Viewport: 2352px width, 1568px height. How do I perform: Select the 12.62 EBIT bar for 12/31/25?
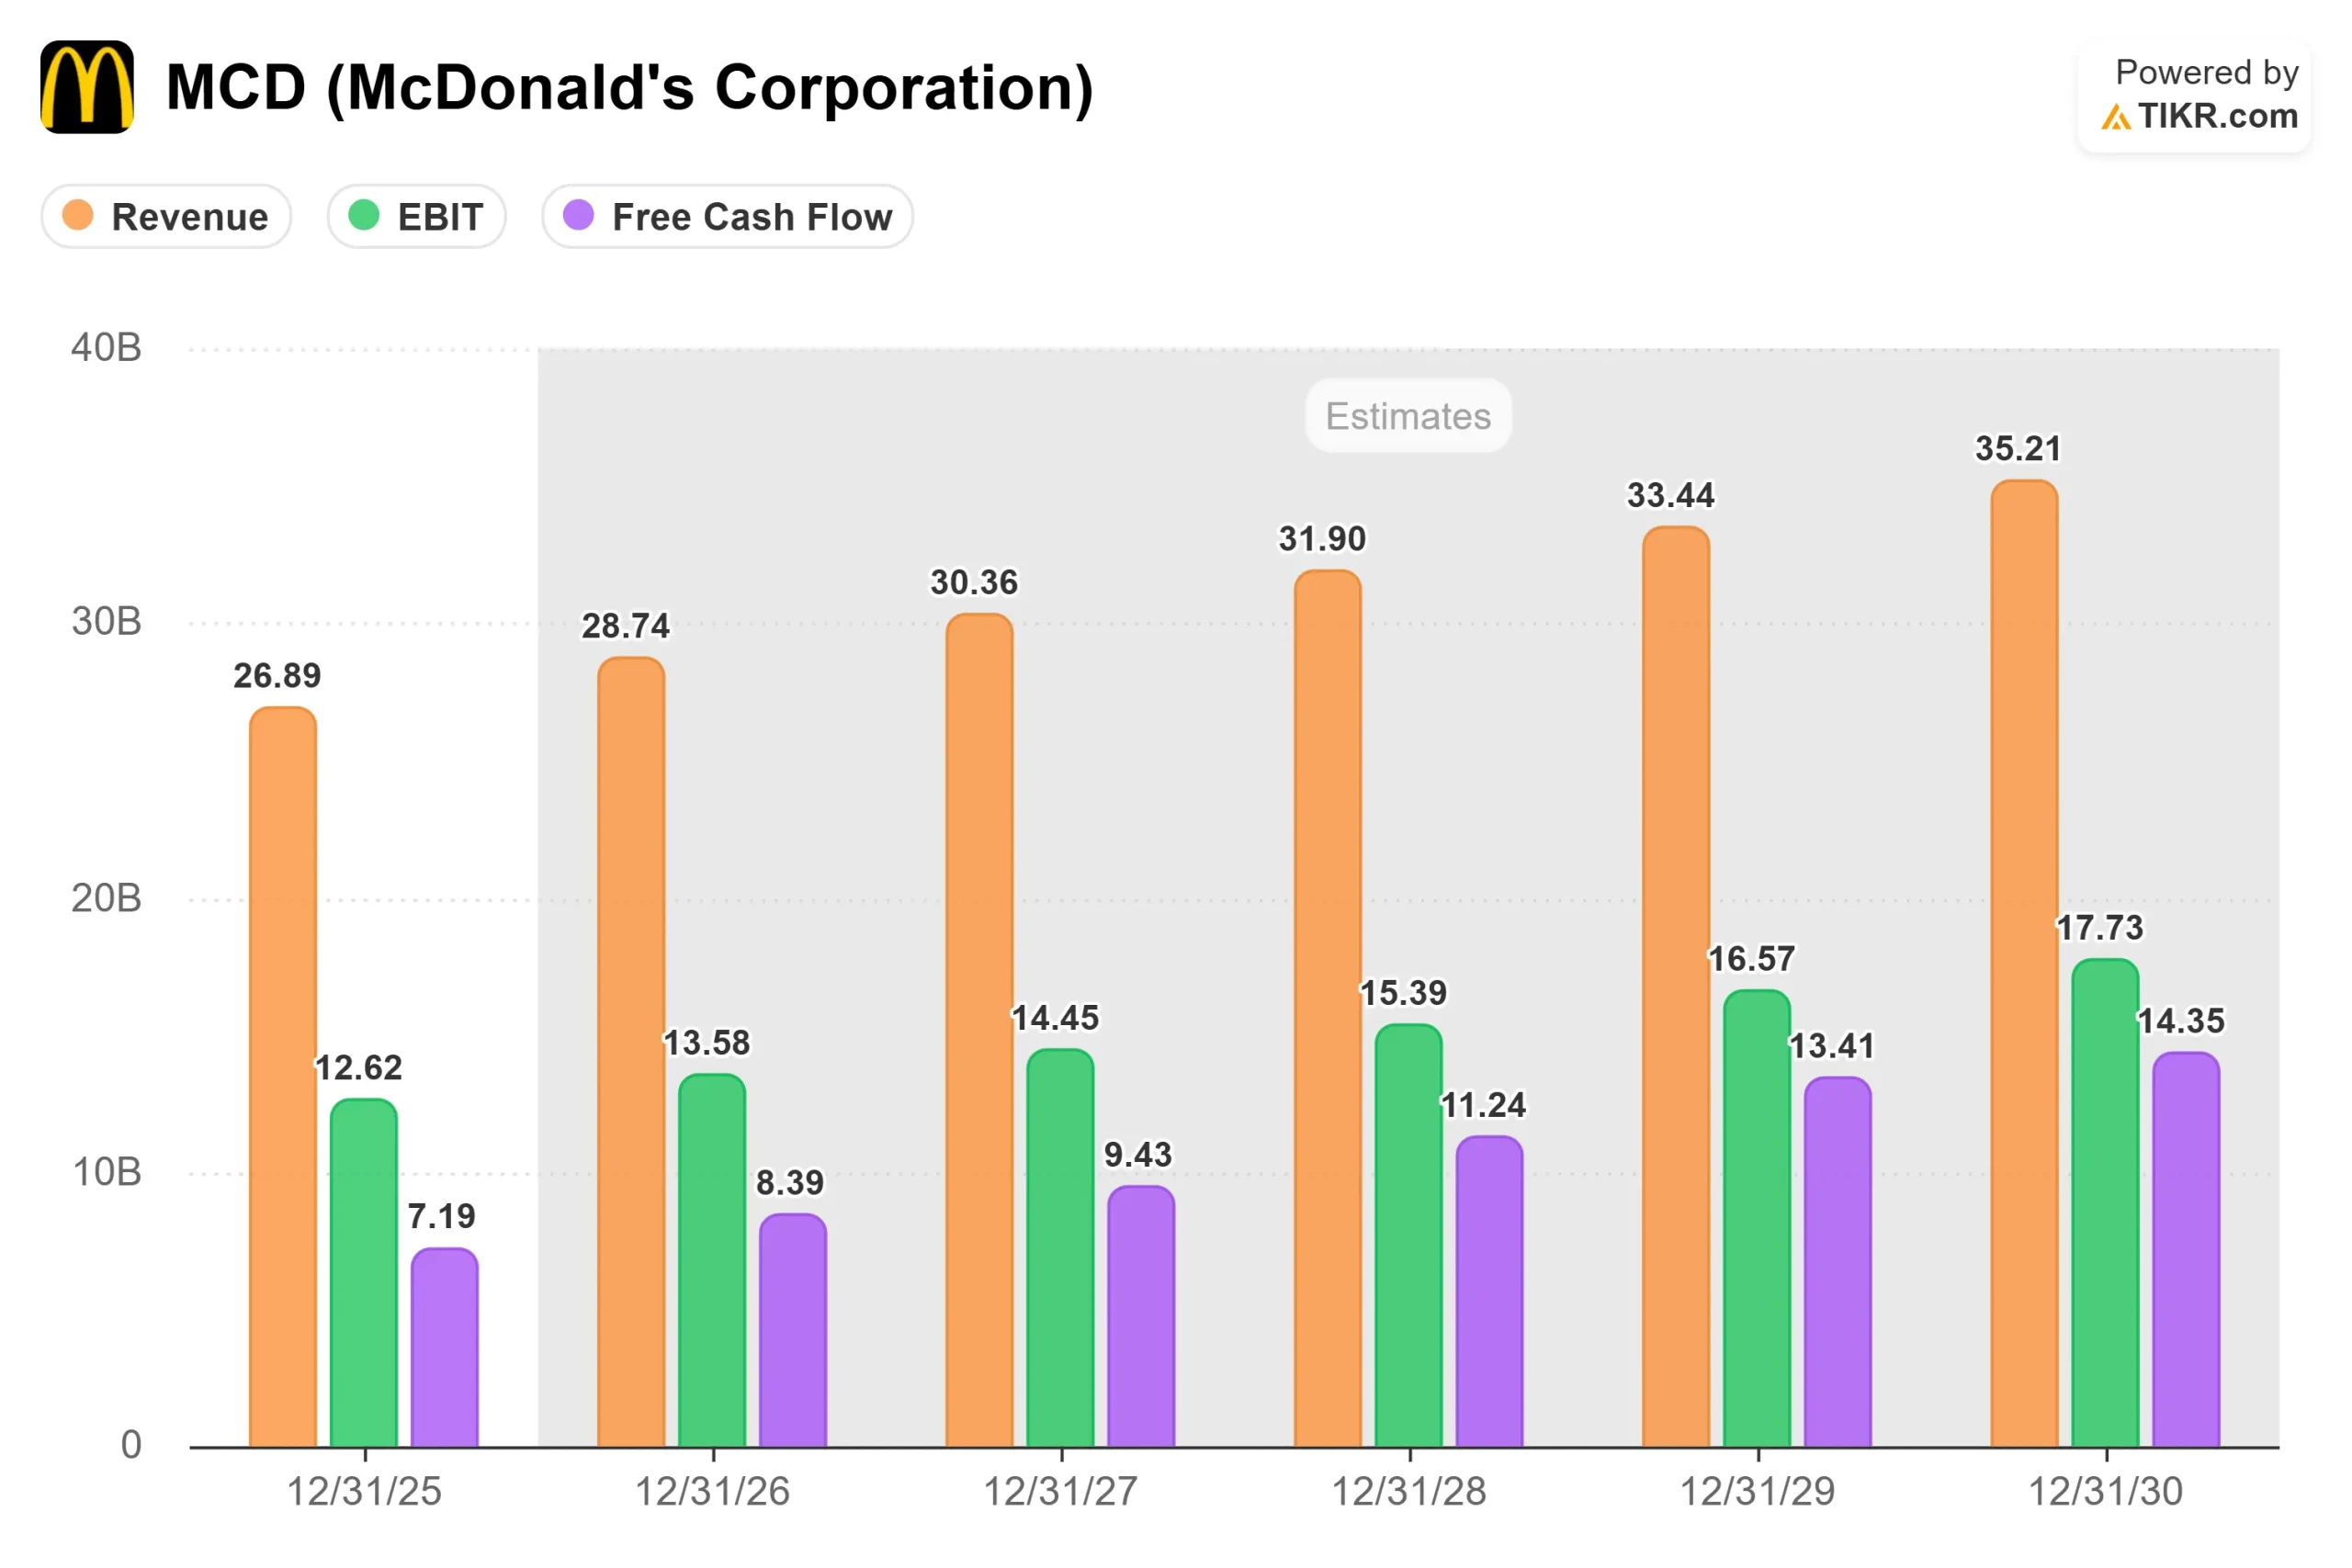(x=364, y=1273)
